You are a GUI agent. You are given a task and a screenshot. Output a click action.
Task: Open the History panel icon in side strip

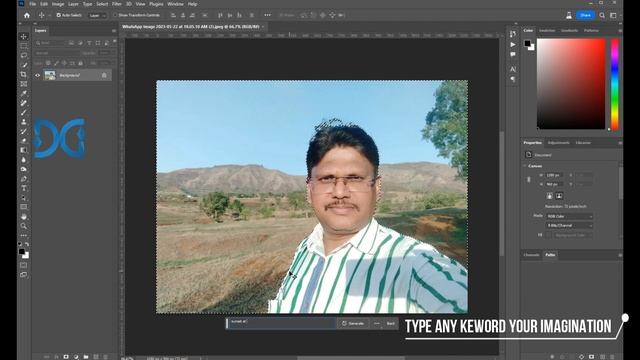pos(513,34)
